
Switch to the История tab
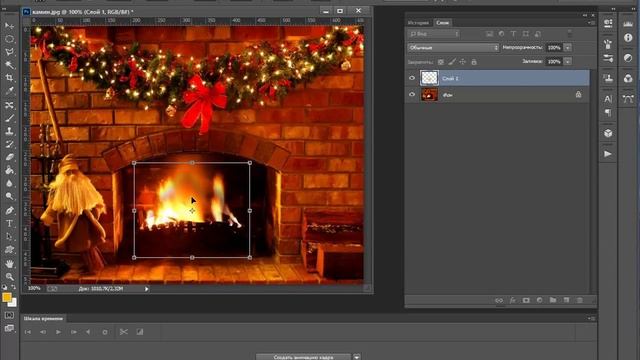418,23
